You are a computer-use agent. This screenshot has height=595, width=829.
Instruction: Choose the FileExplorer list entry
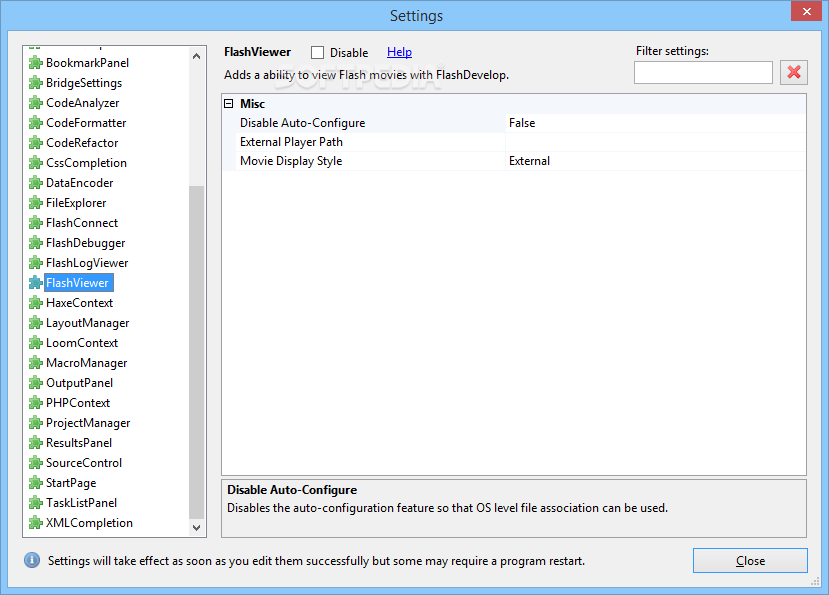click(76, 203)
